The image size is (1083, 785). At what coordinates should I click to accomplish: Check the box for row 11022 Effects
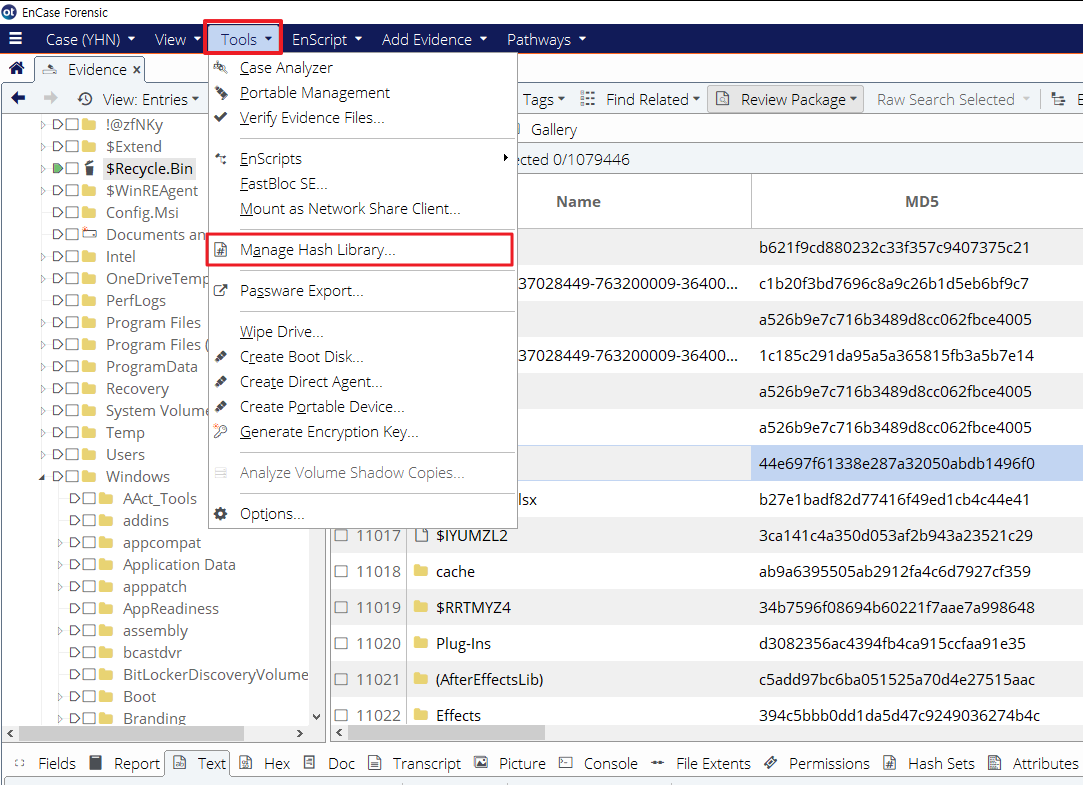[341, 715]
